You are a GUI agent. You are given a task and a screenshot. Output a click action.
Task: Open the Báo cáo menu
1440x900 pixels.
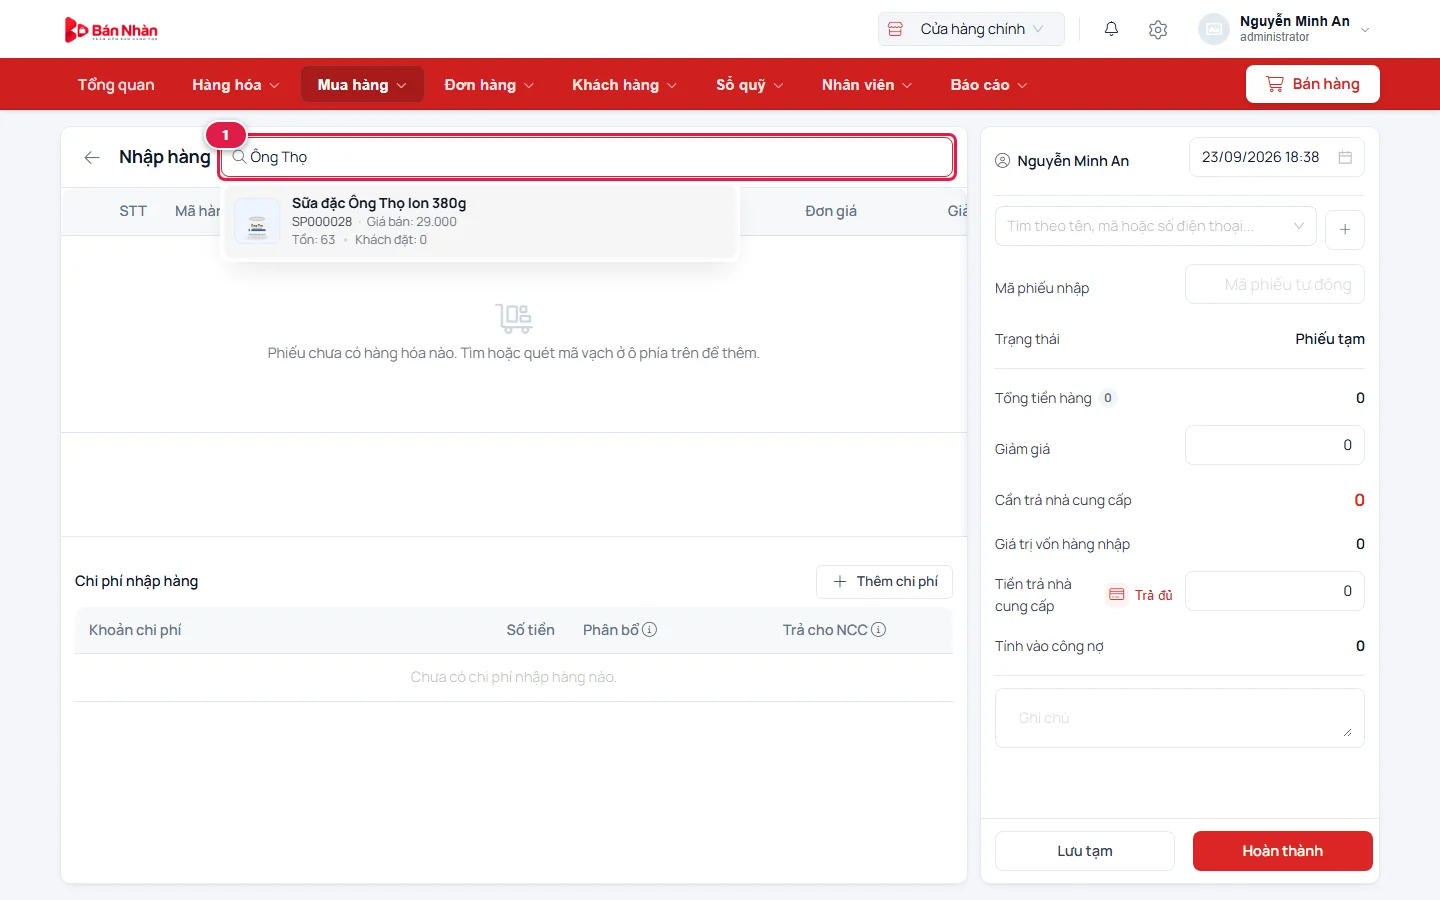[989, 85]
